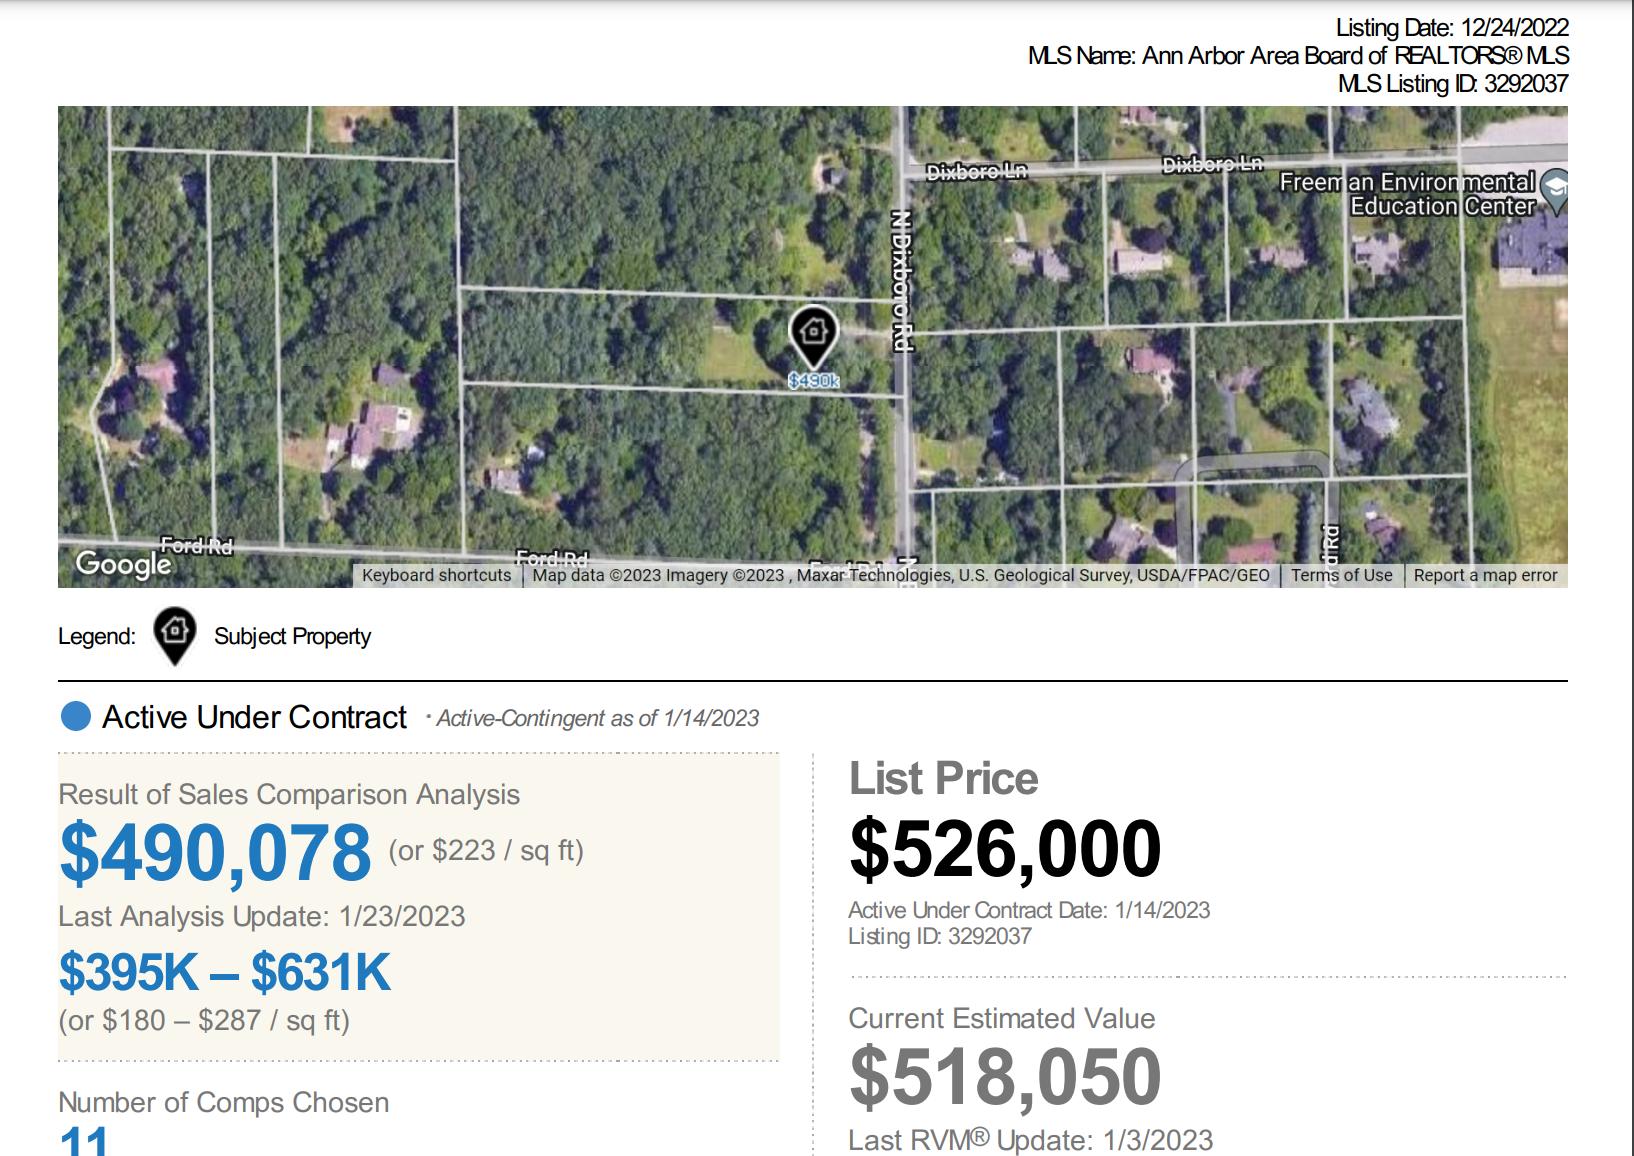Open Terms of Use link
Screen dimensions: 1634x1156
[x=1341, y=575]
